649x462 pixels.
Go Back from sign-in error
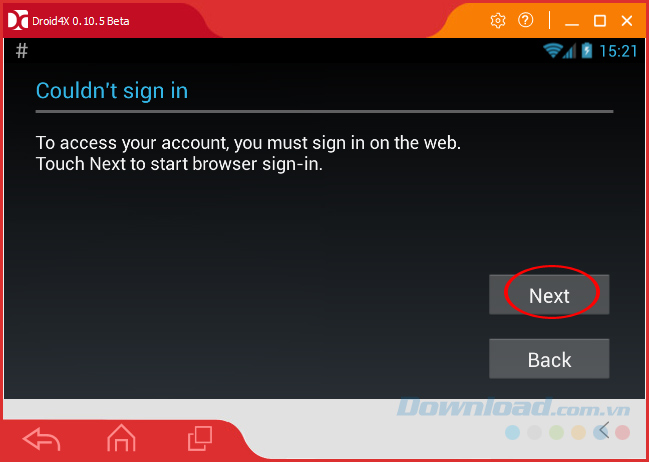[549, 359]
